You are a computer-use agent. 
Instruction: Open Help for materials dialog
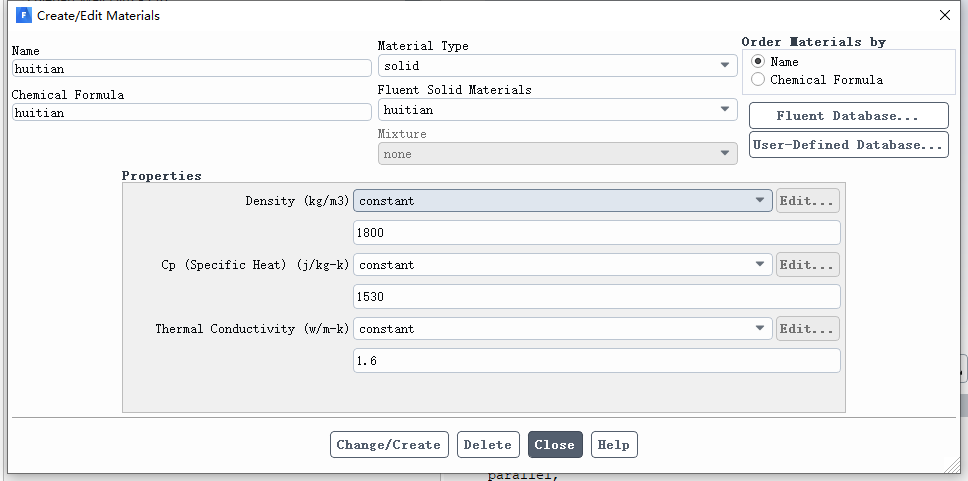[x=614, y=445]
